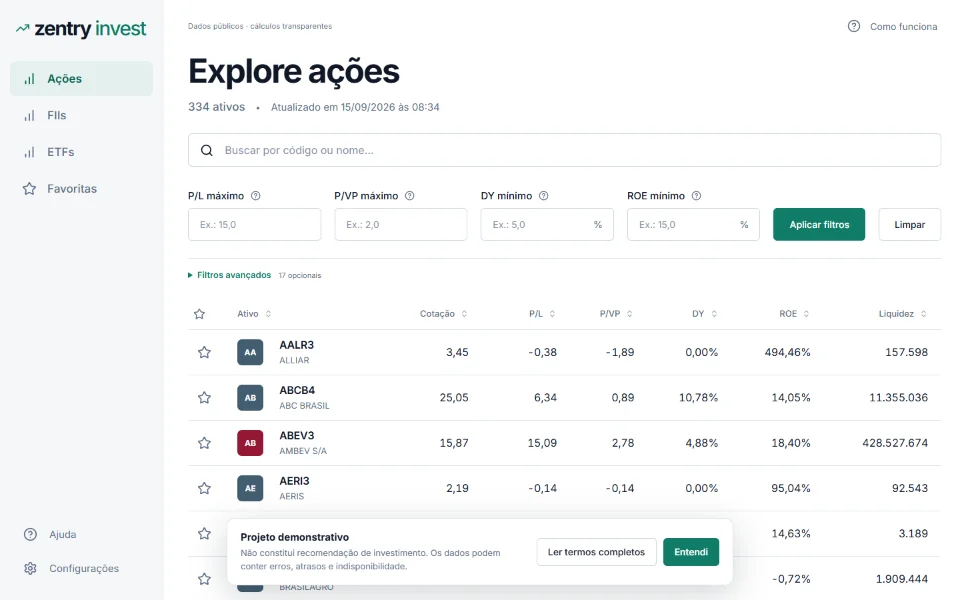Click the search magnifier icon

click(x=207, y=150)
